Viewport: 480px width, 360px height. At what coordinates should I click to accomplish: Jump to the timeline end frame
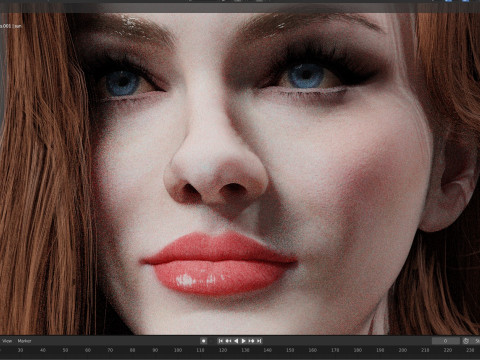pos(259,341)
